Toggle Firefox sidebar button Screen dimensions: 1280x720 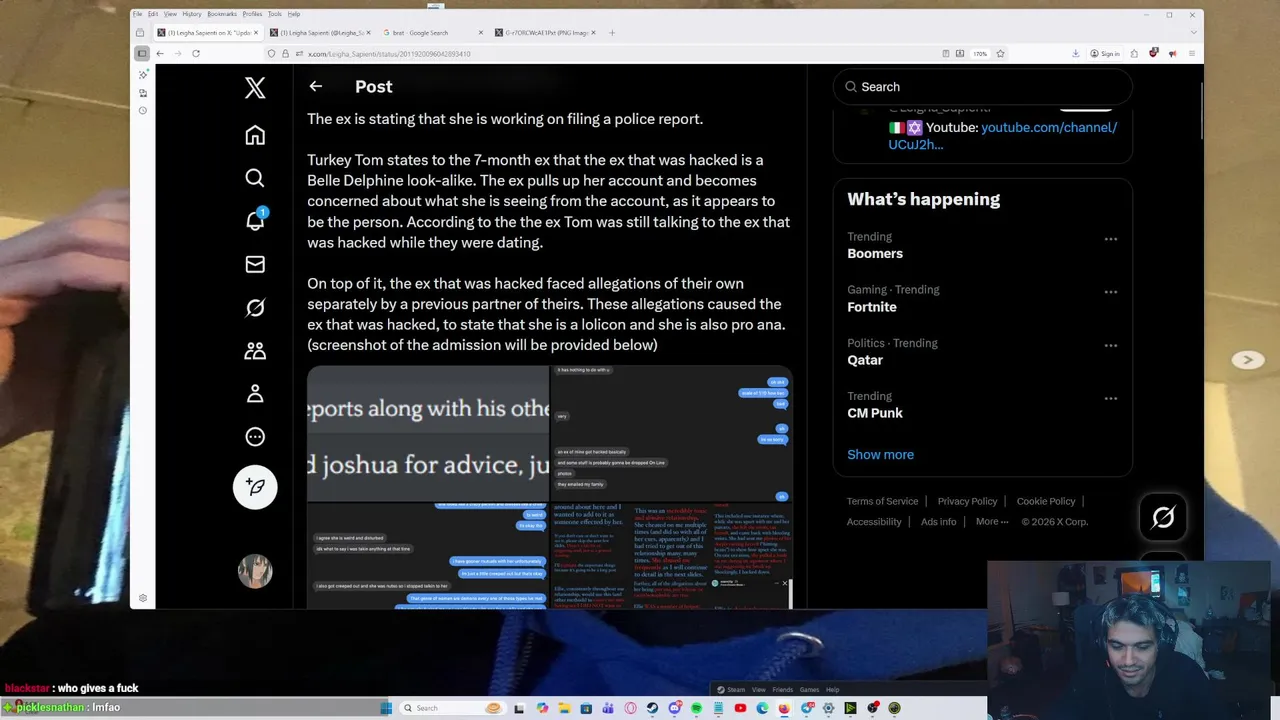[x=142, y=53]
